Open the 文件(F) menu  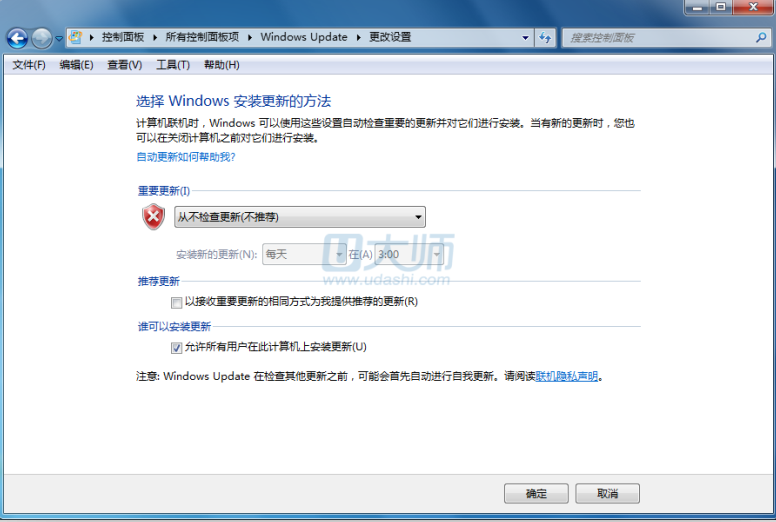pyautogui.click(x=29, y=65)
